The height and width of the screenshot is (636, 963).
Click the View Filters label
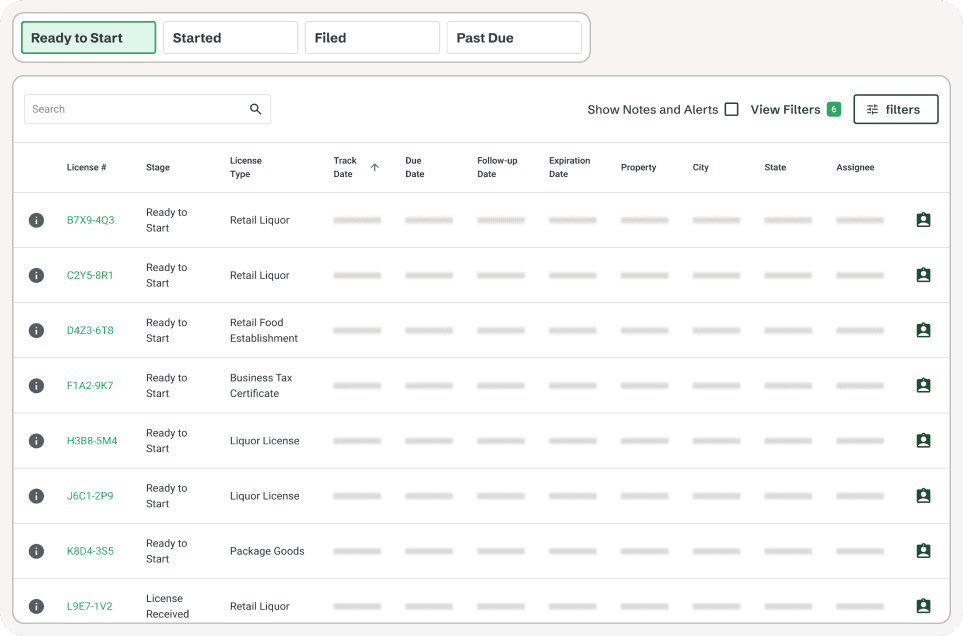click(785, 109)
